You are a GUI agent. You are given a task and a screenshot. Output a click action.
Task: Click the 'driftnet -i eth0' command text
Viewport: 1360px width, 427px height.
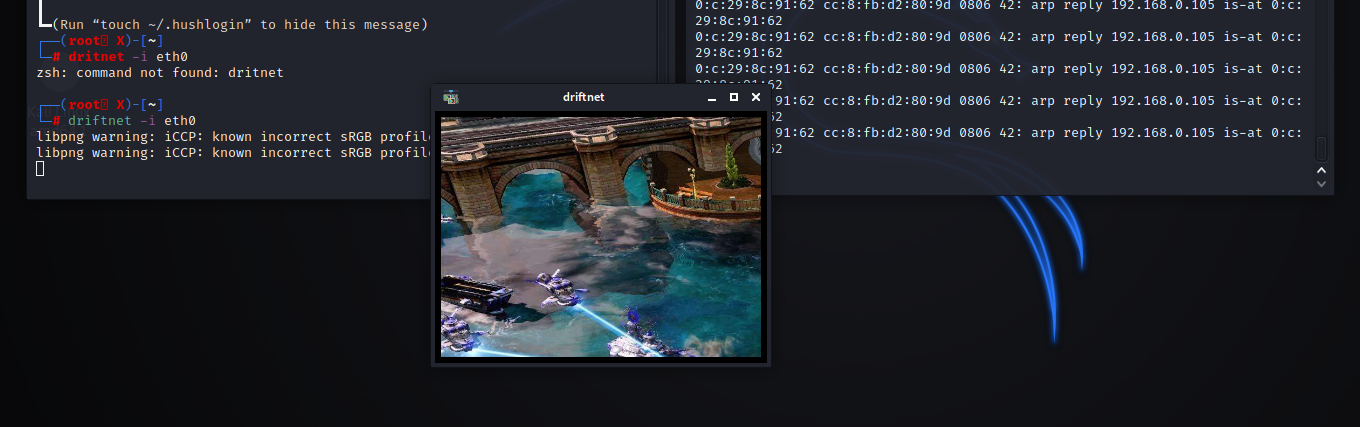[132, 120]
